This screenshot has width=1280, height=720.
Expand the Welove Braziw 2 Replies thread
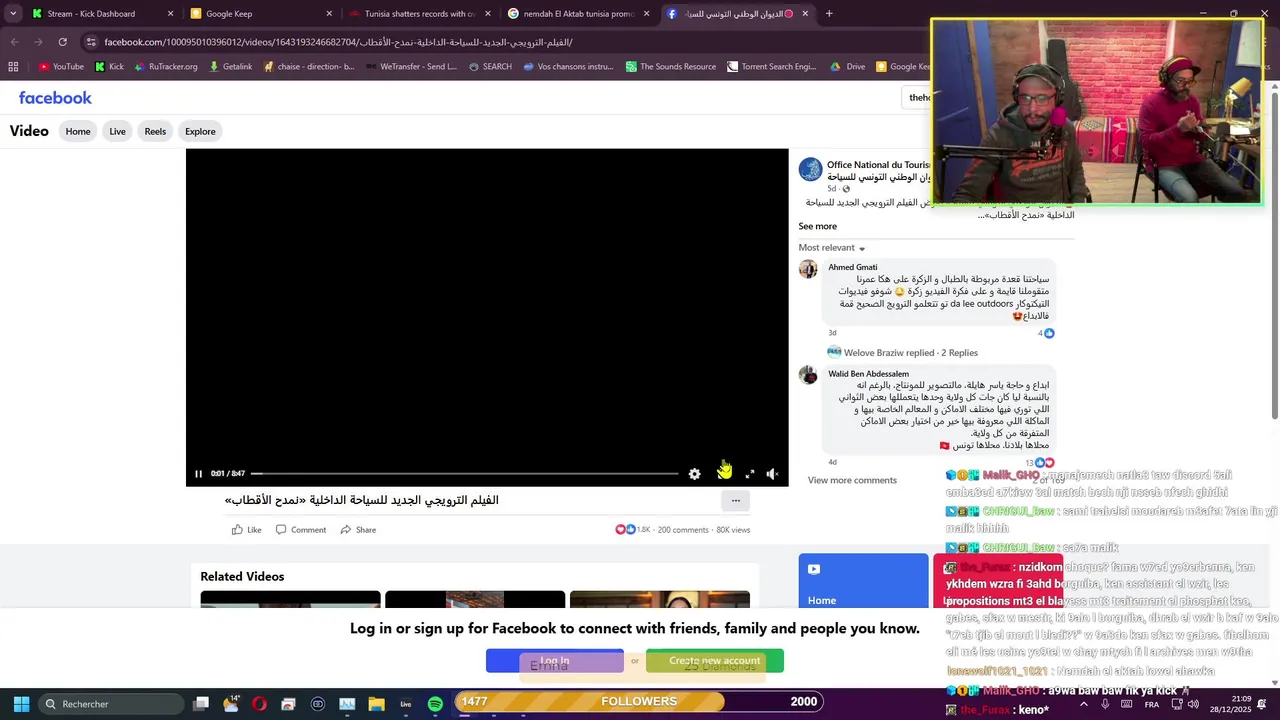[910, 353]
